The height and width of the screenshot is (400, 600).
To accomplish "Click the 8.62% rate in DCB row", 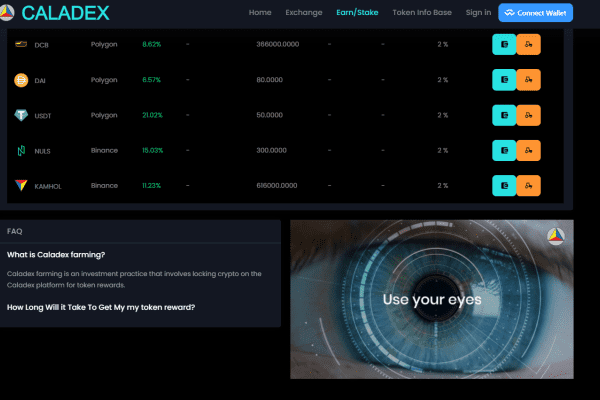I will [x=152, y=44].
